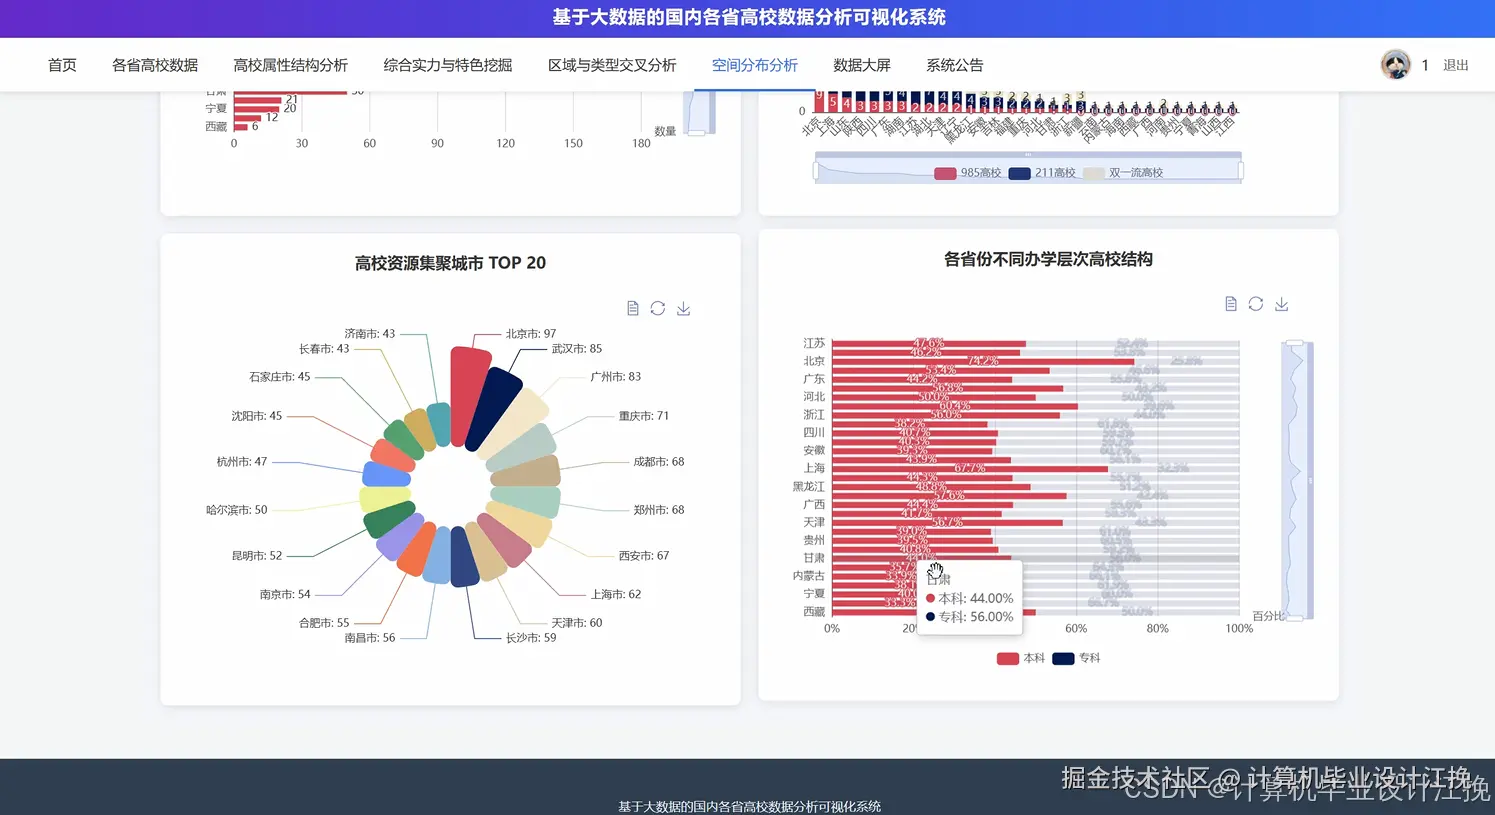
Task: Switch to 高校属性结构分析 tab
Action: [290, 65]
